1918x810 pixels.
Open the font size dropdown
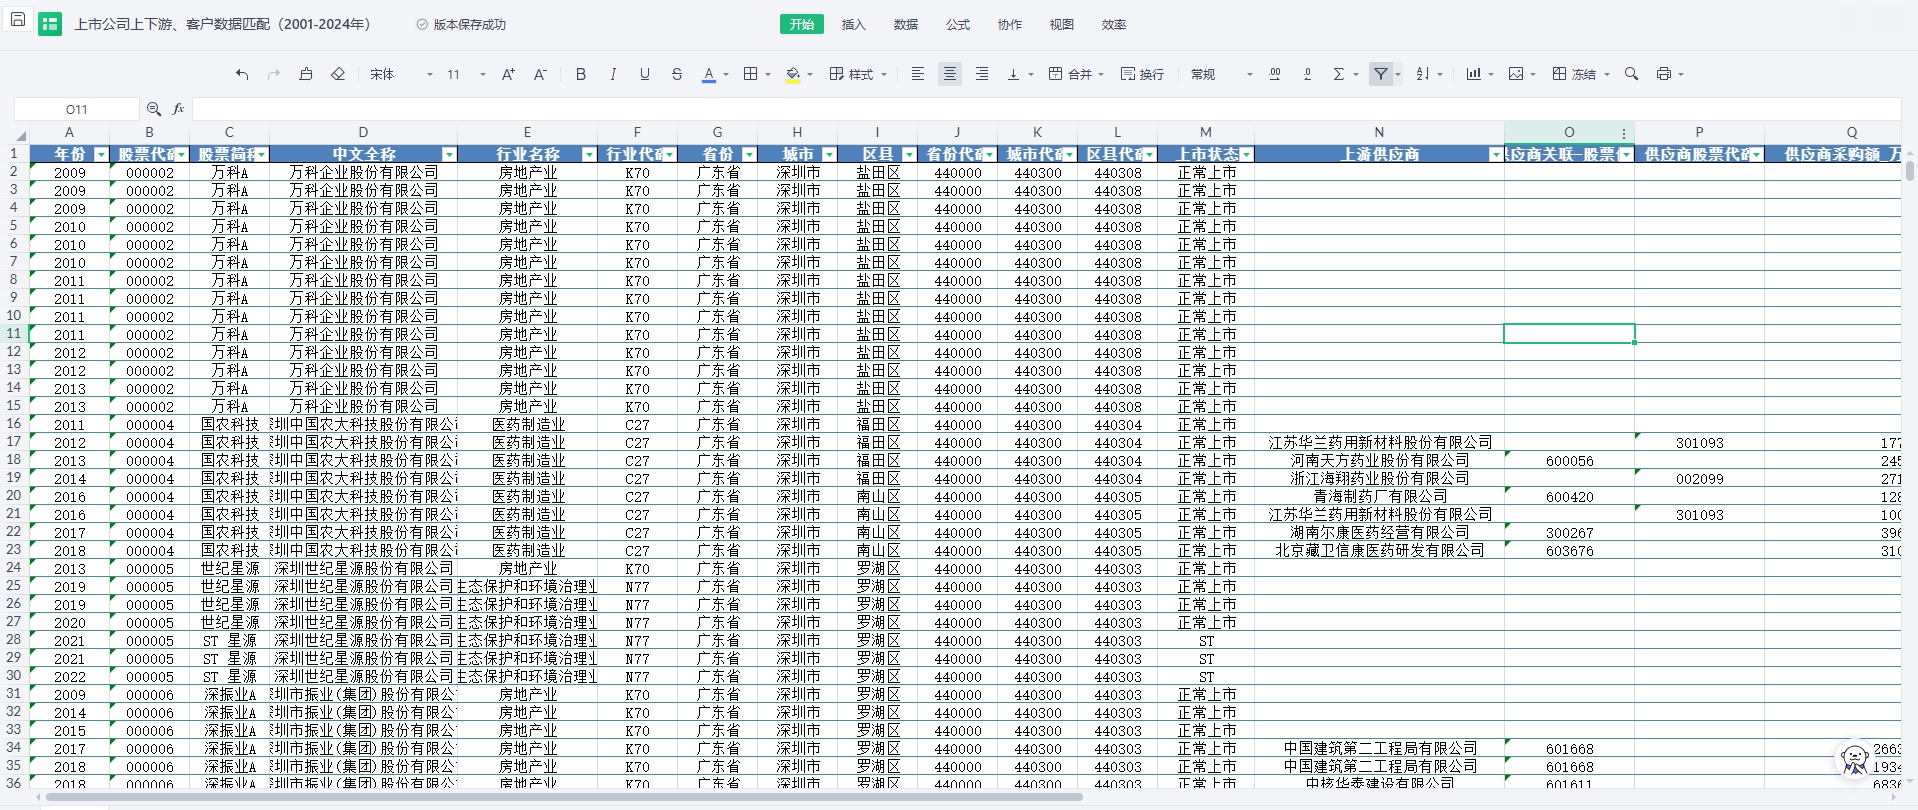(466, 74)
